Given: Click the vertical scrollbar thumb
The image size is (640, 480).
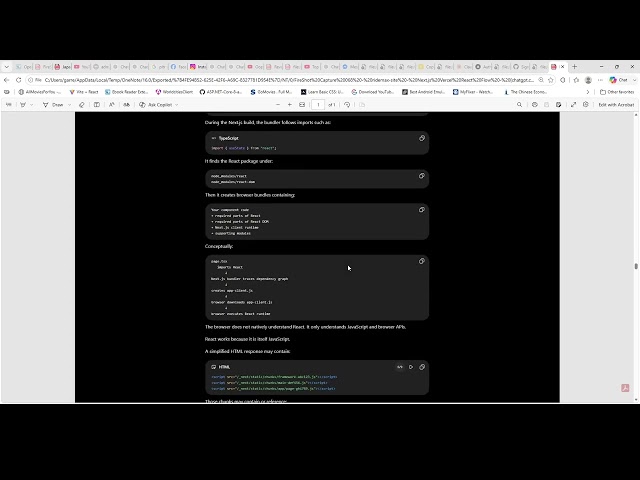Looking at the screenshot, I should point(636,266).
